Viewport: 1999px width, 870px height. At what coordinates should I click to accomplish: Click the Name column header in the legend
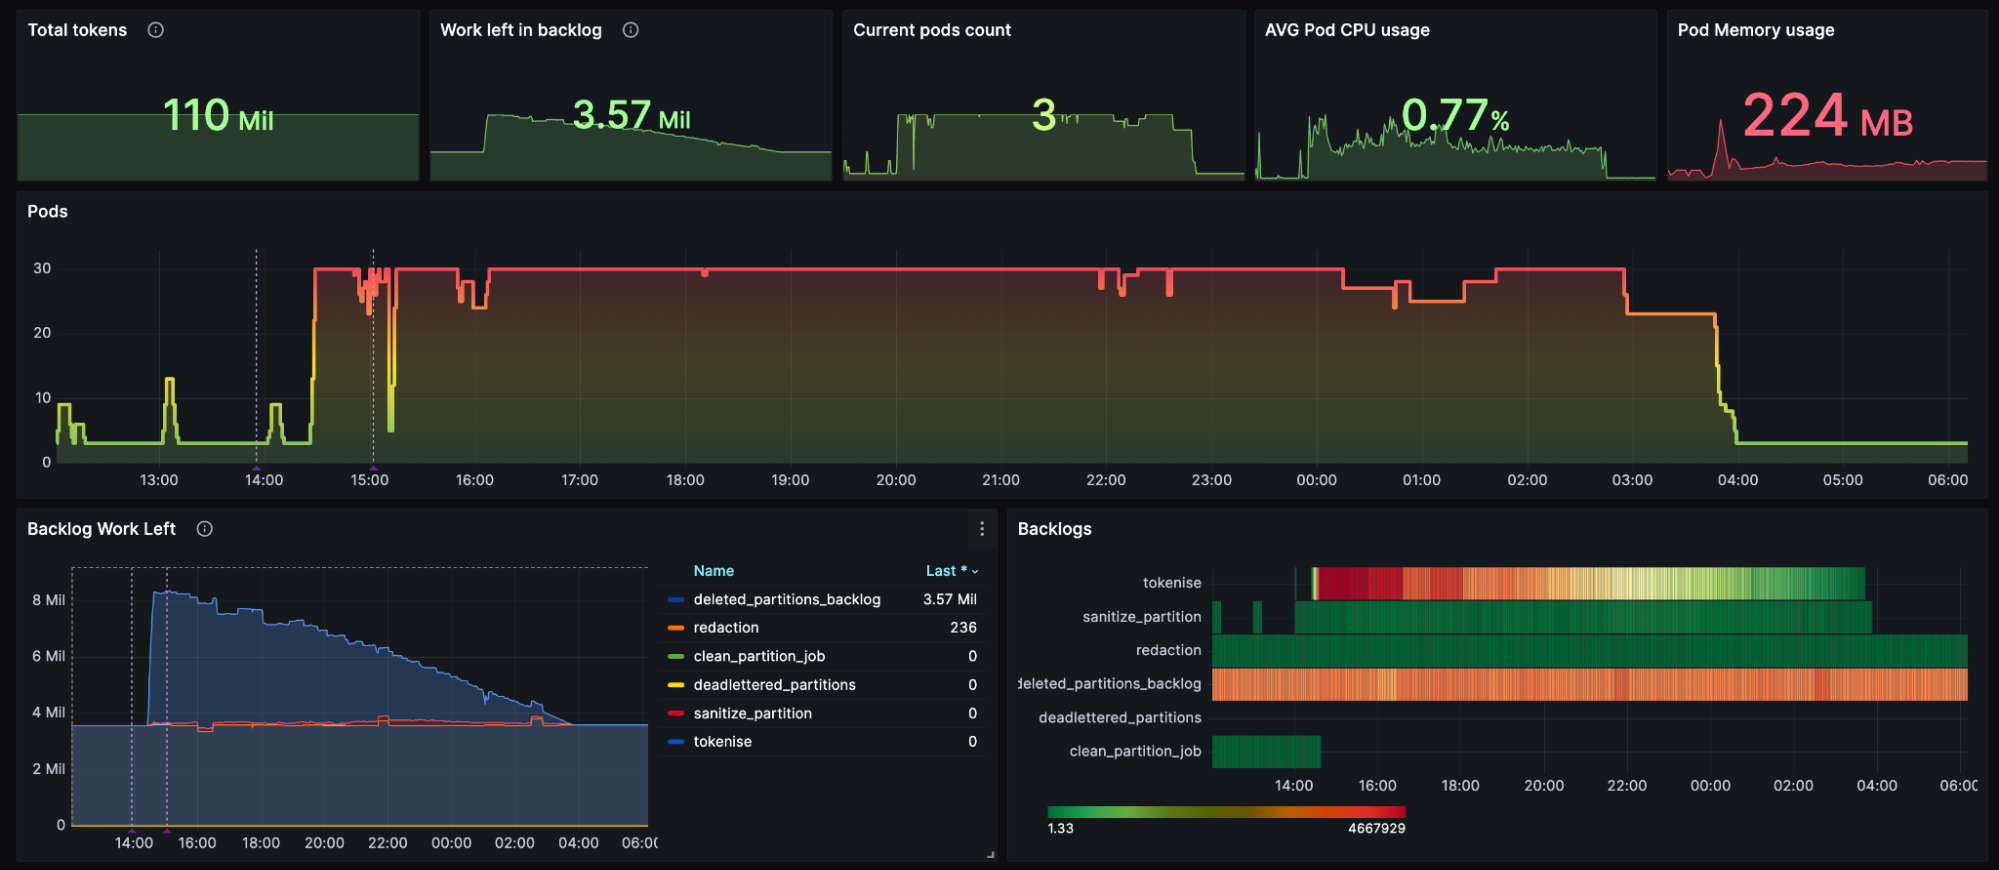click(713, 571)
